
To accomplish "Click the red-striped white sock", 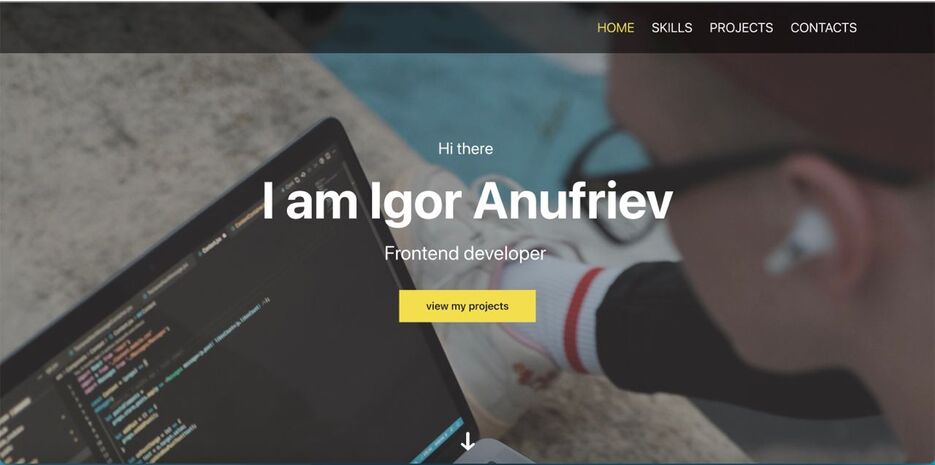I will [x=561, y=316].
